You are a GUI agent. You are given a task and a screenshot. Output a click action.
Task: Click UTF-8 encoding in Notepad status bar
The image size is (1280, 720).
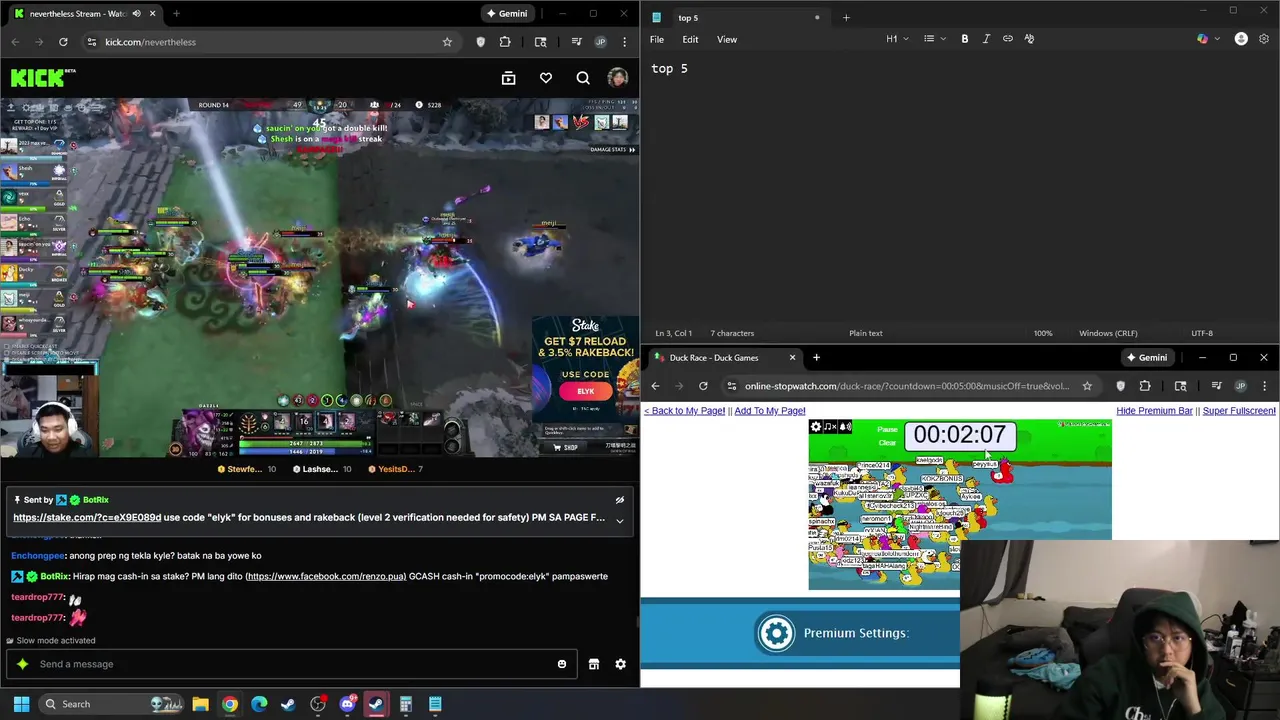point(1202,333)
